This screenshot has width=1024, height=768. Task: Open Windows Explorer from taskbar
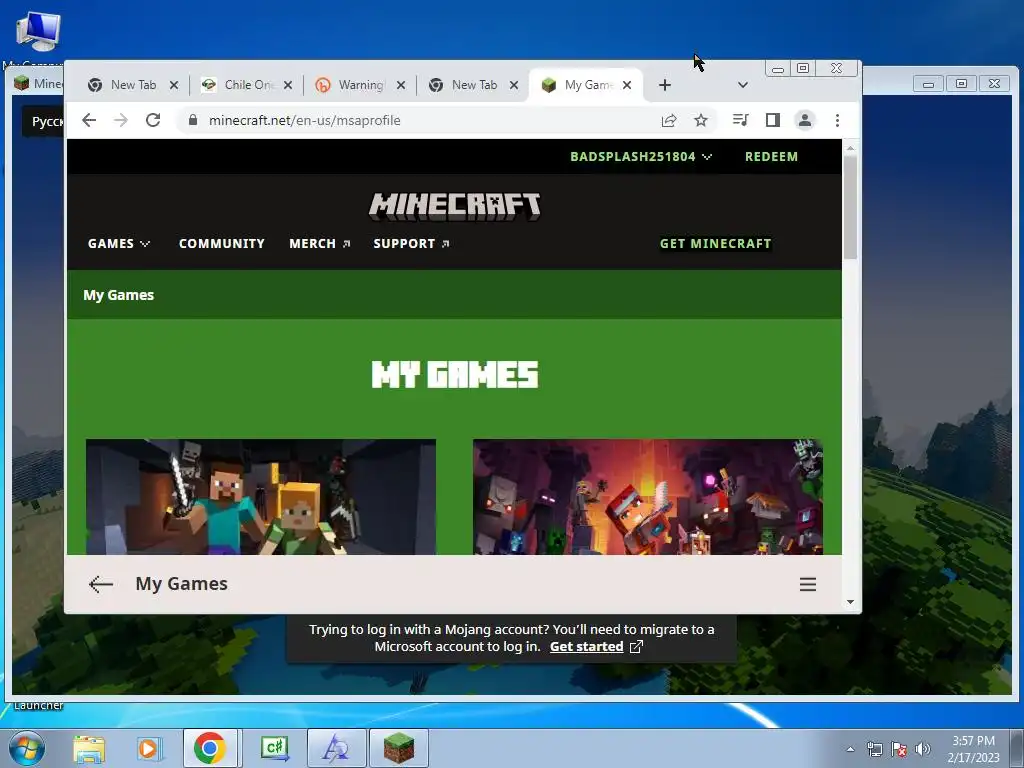click(x=89, y=748)
